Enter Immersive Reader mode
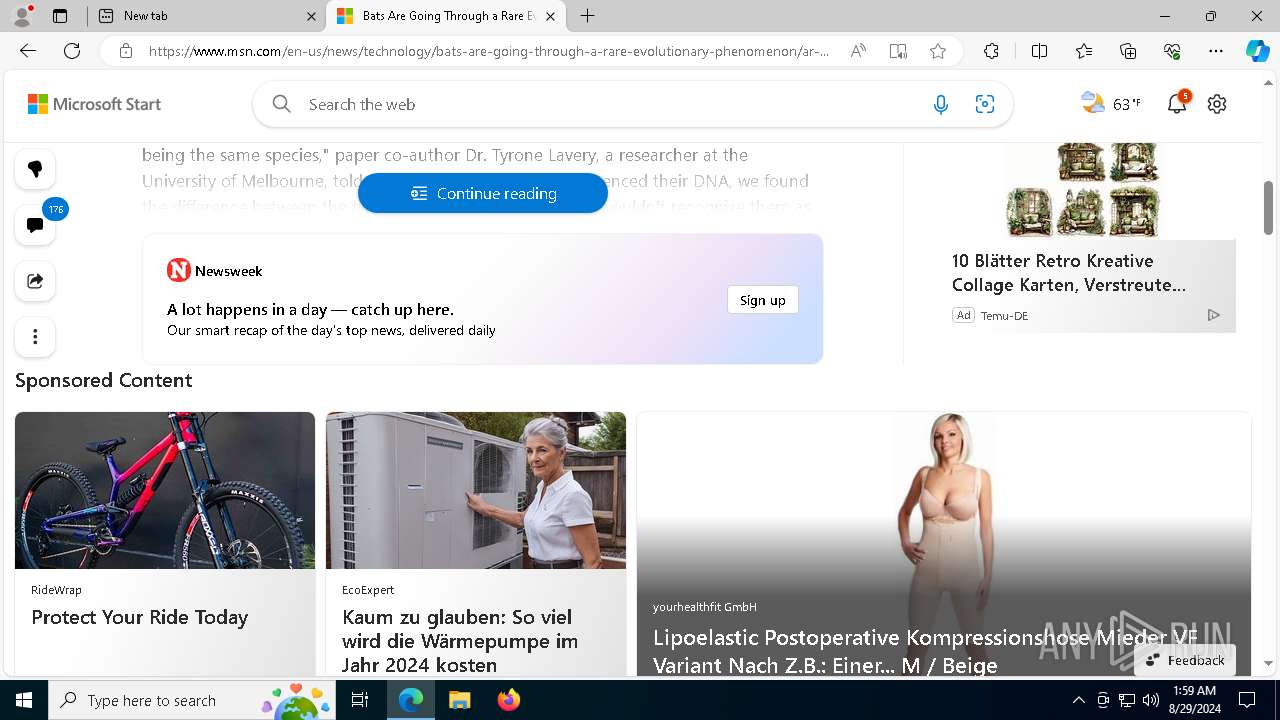1280x720 pixels. 898,51
